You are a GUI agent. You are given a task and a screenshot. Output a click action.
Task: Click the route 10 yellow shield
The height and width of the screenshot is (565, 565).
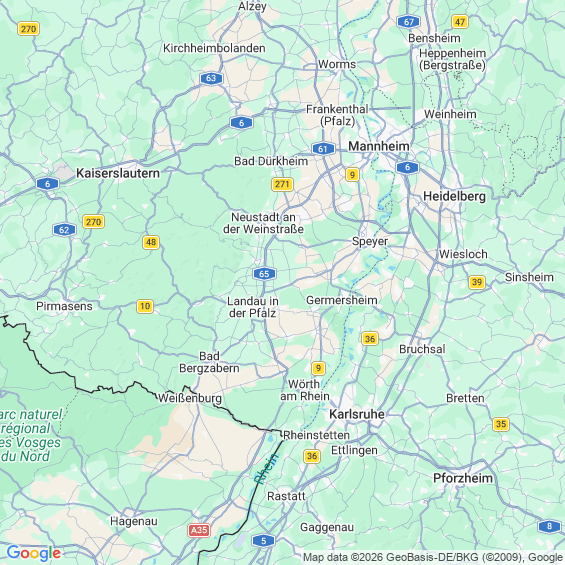tap(145, 306)
